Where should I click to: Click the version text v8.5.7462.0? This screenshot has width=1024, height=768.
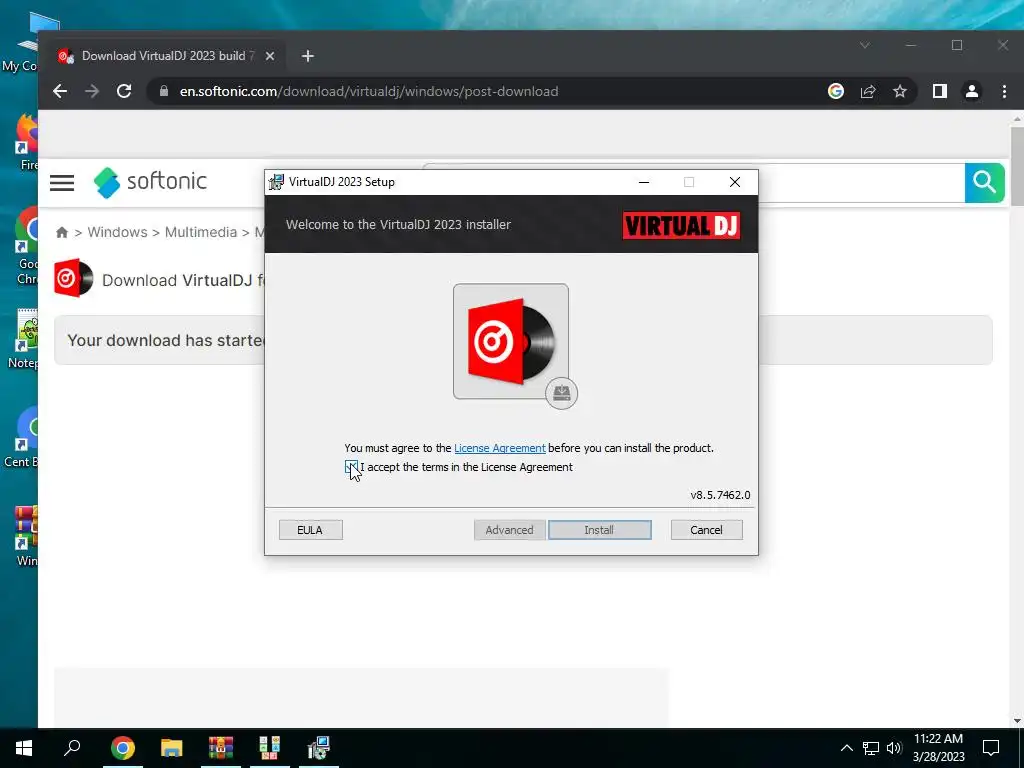pos(720,495)
